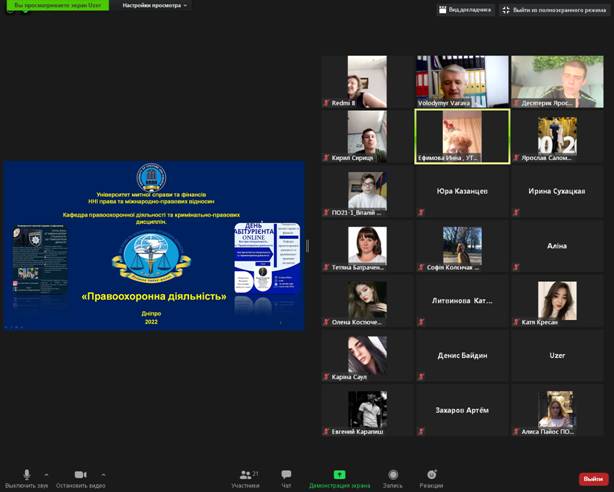Select the Redmi 8 video tile

point(367,81)
